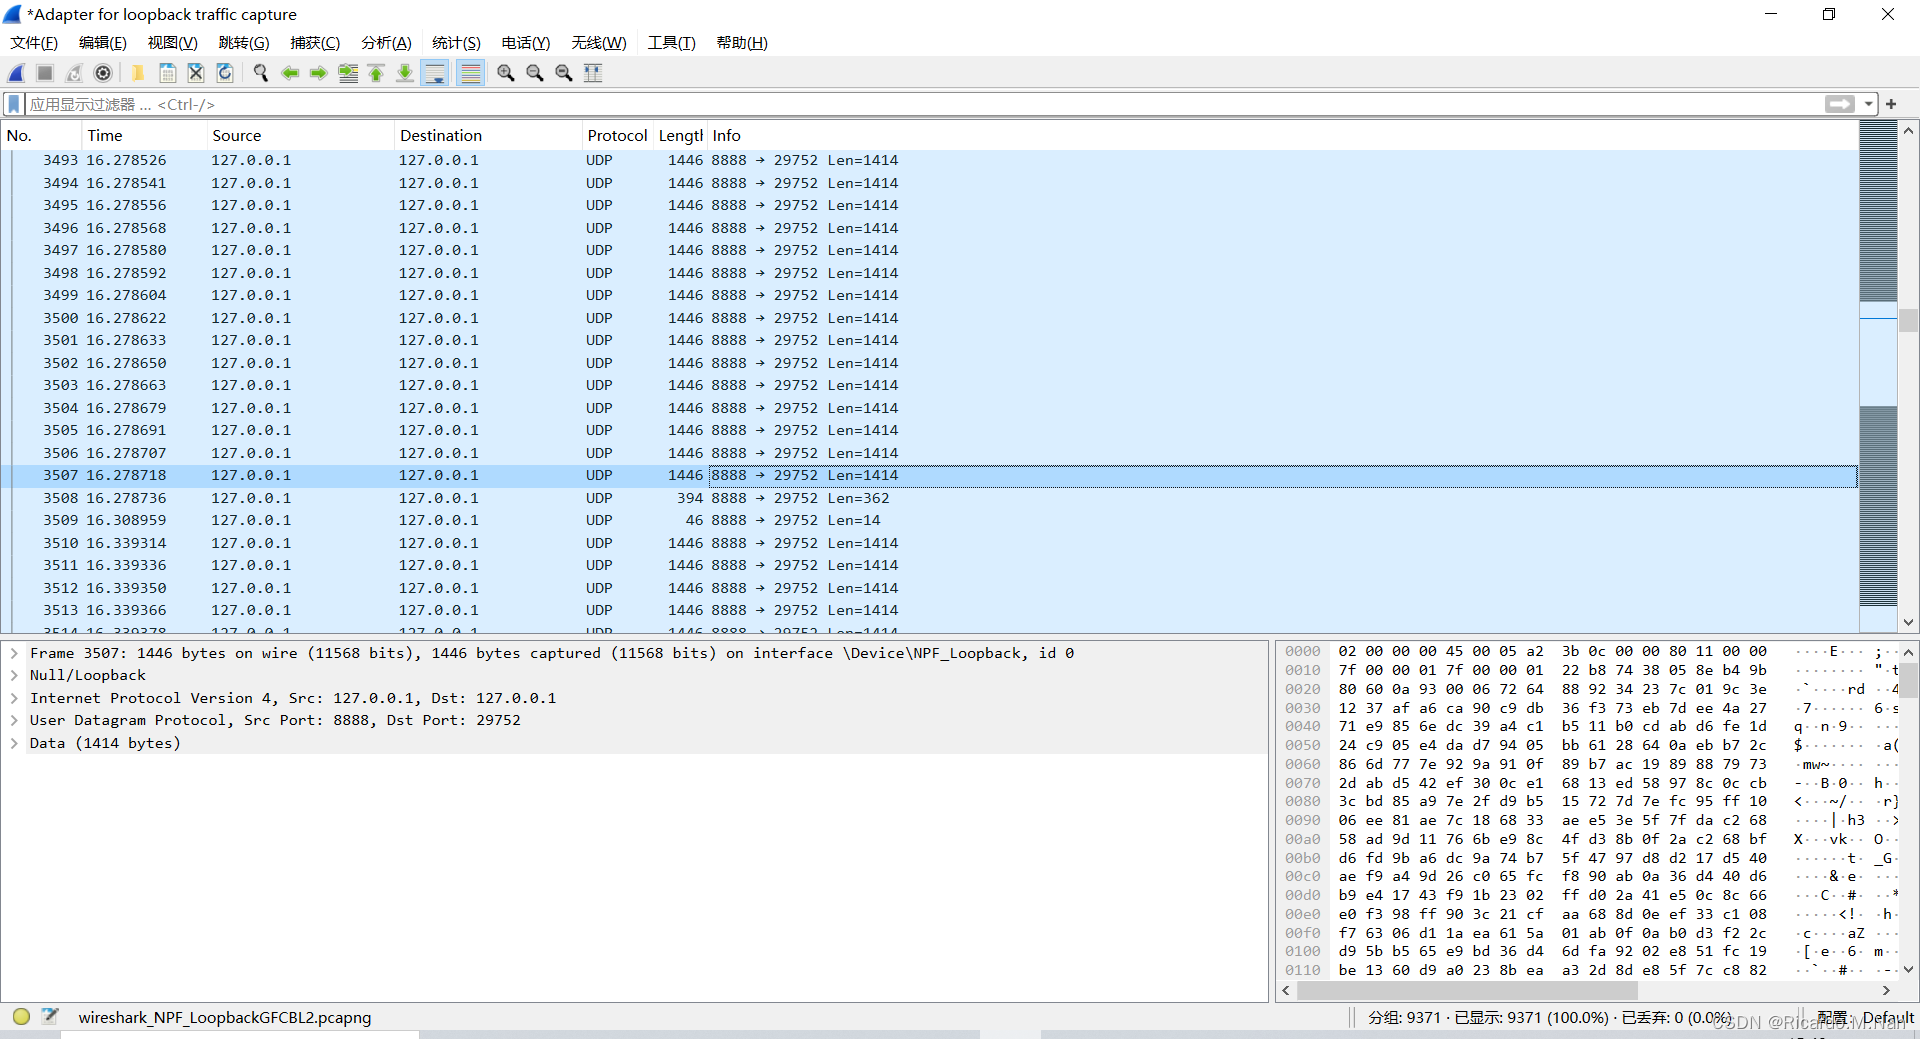Open the 无线(W) menu

point(599,42)
